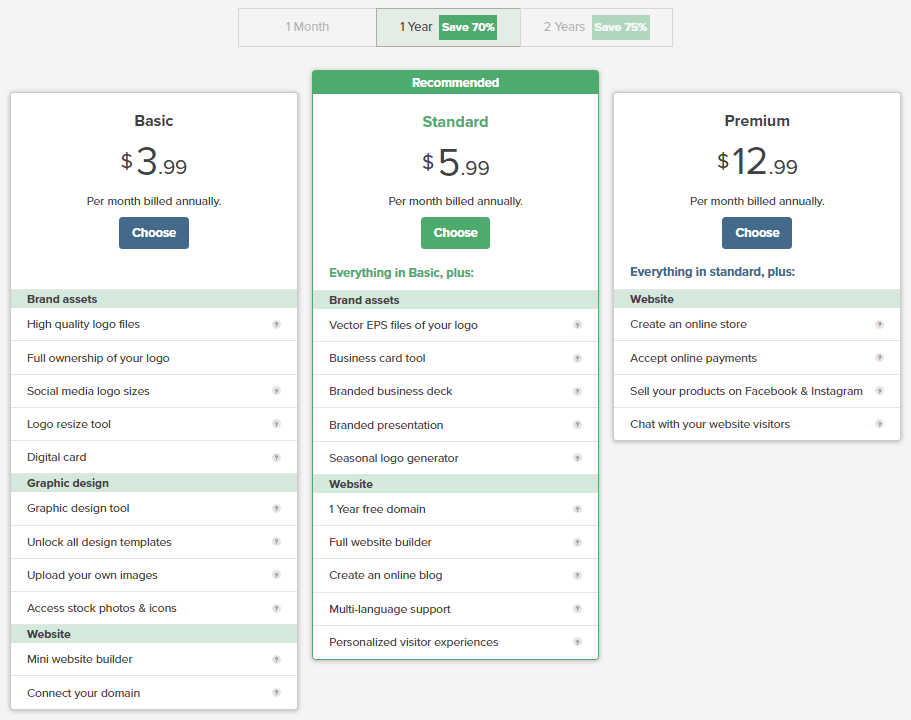Image resolution: width=911 pixels, height=720 pixels.
Task: Switch to 1 Month billing tab
Action: 307,27
